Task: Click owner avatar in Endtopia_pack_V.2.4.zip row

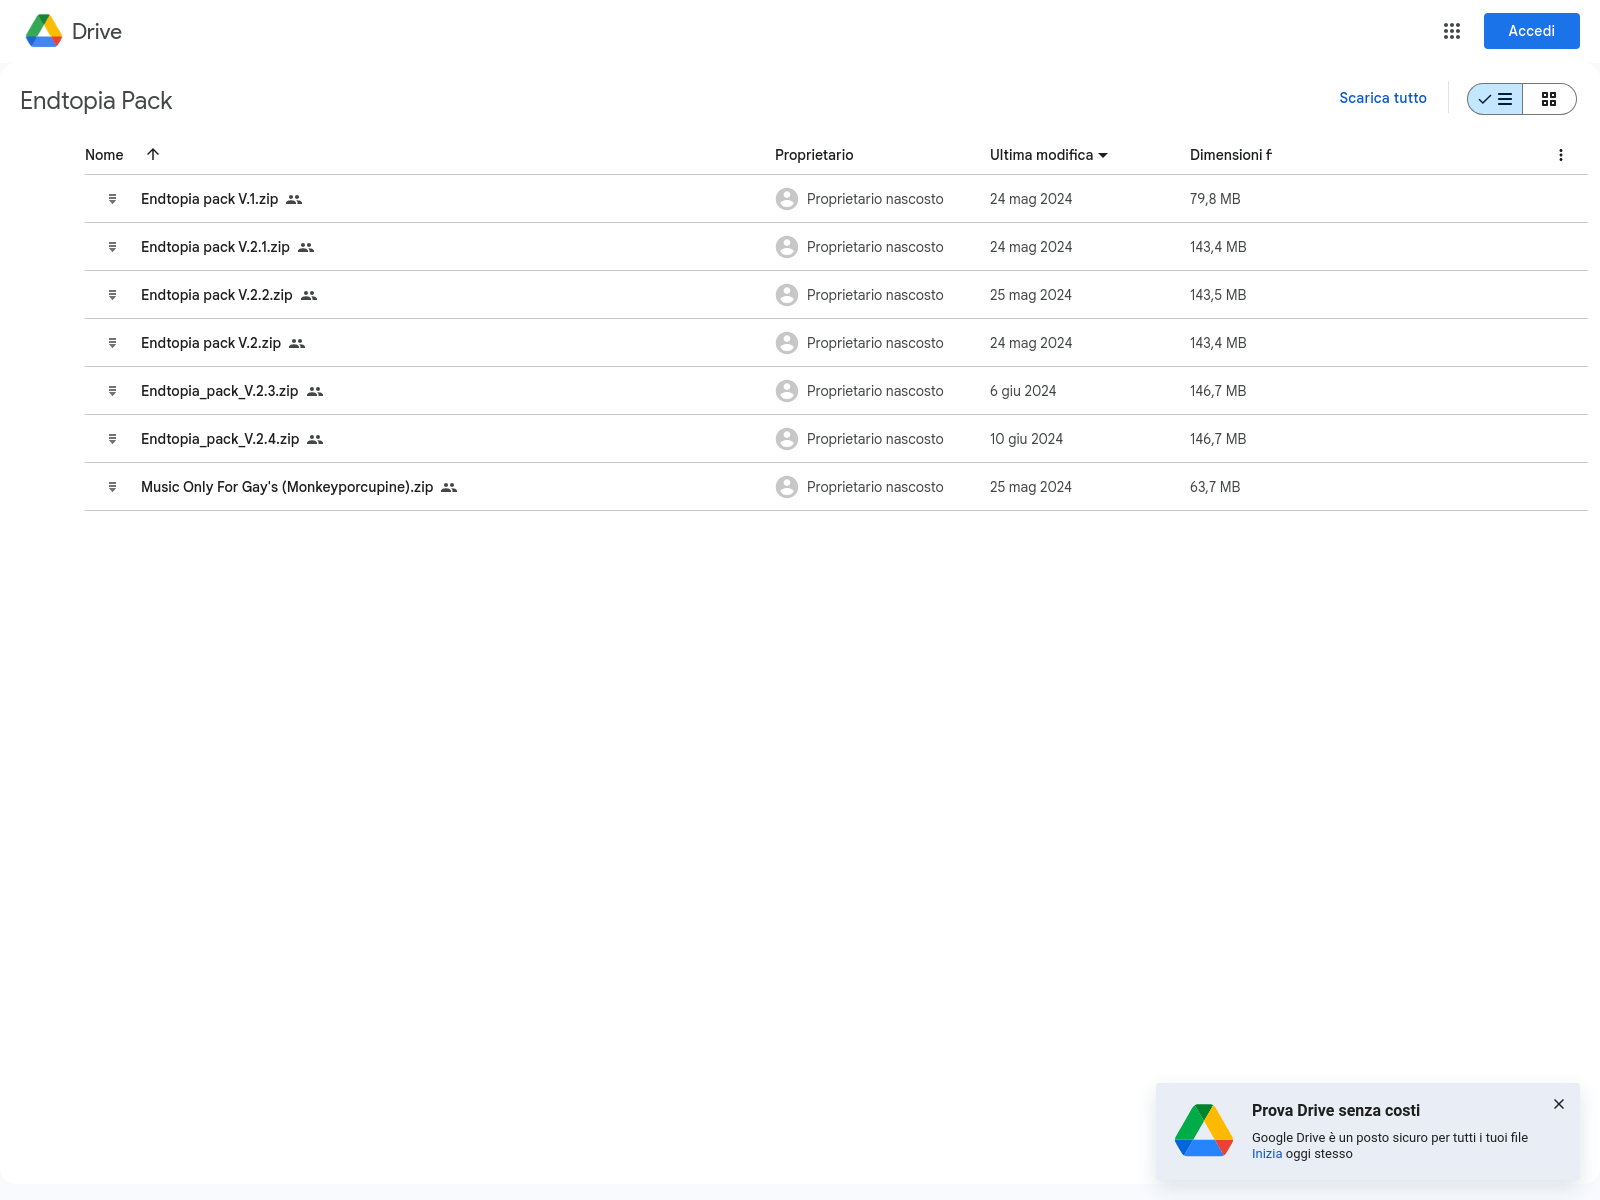Action: (x=787, y=439)
